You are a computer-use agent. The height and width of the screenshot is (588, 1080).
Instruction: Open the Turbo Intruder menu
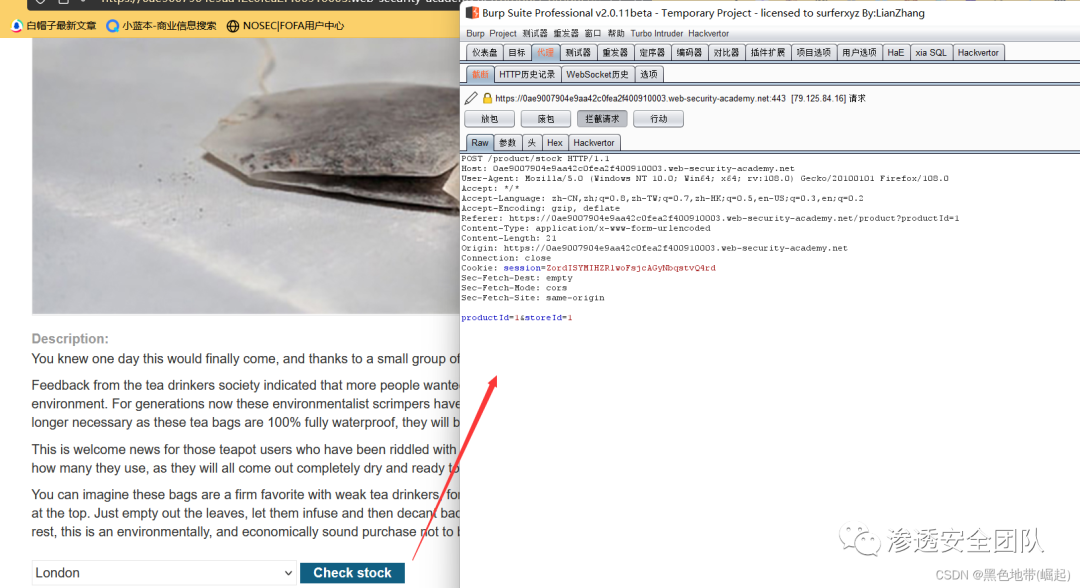click(656, 33)
